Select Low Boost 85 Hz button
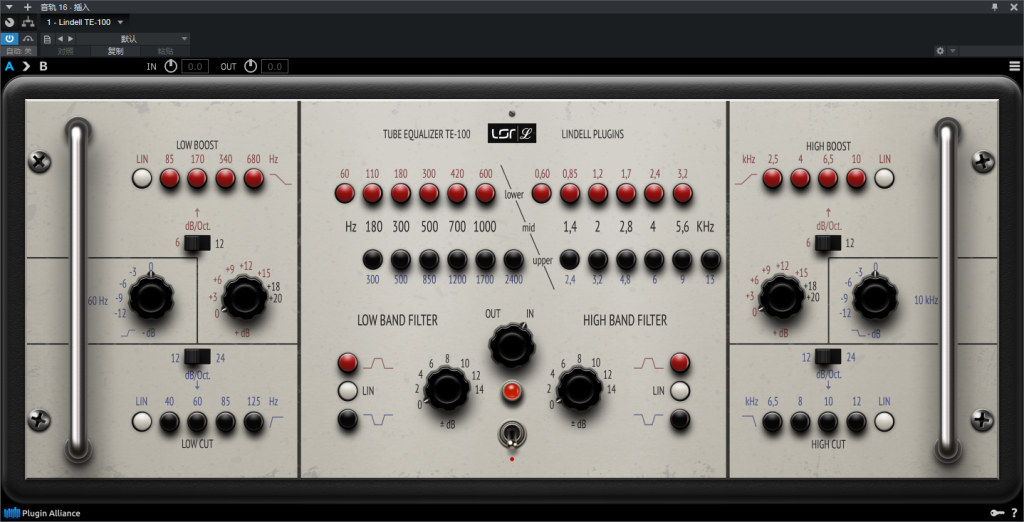The height and width of the screenshot is (522, 1024). (170, 178)
